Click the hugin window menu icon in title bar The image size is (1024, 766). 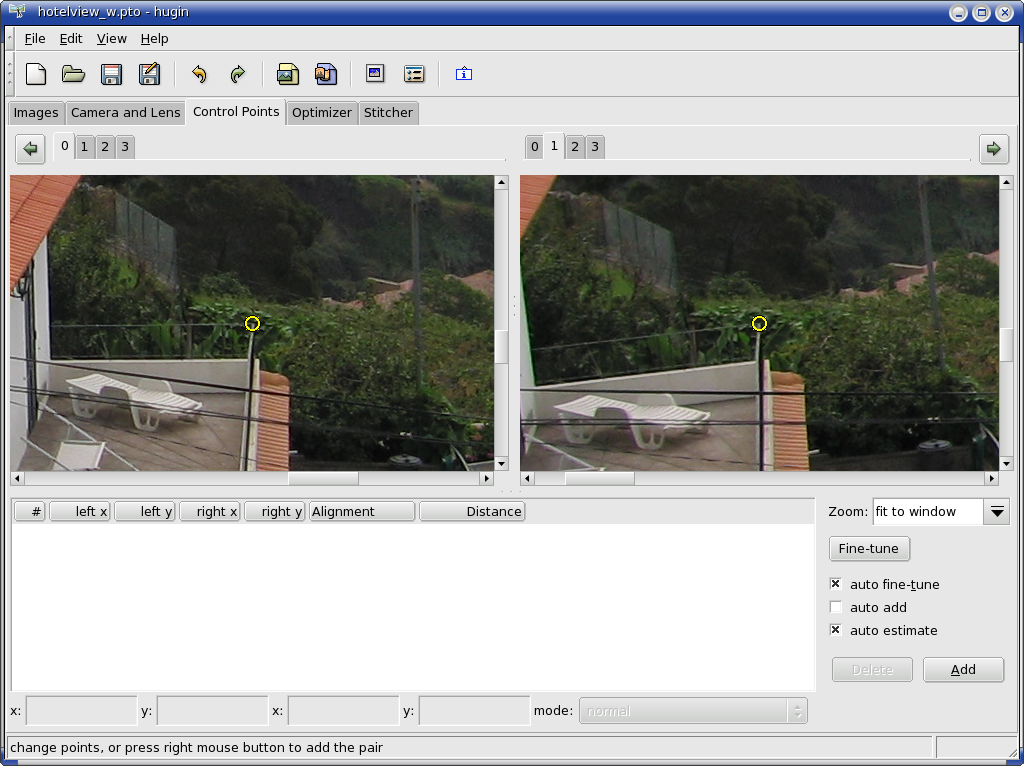(18, 12)
